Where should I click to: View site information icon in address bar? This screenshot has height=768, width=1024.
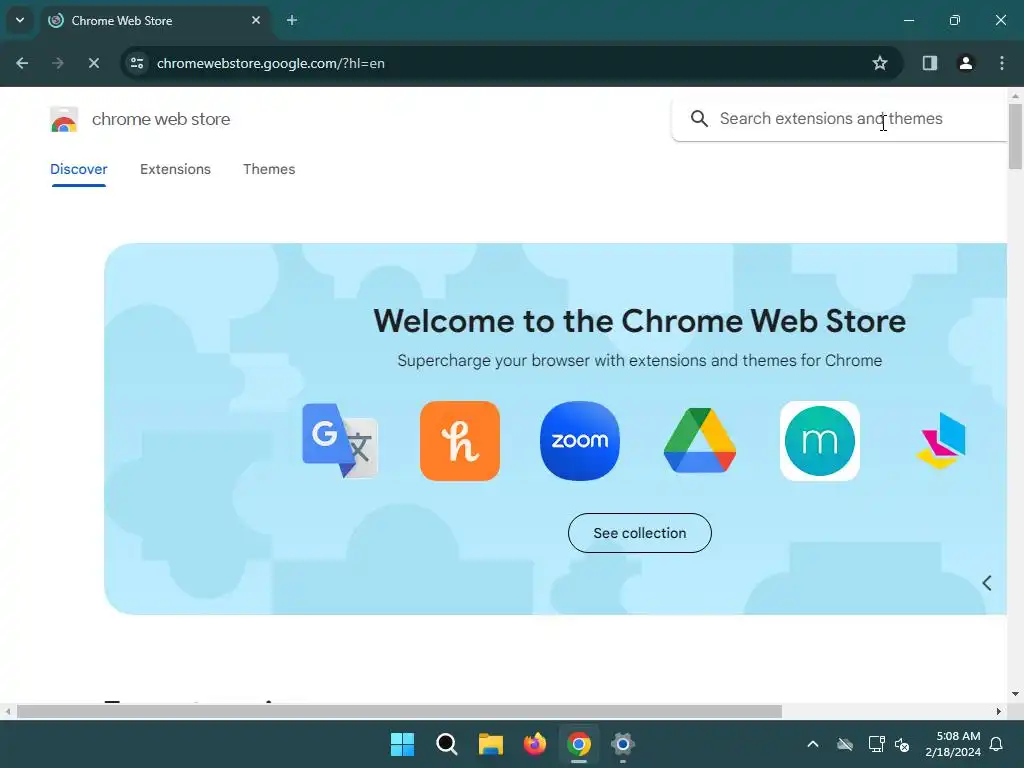click(x=137, y=63)
